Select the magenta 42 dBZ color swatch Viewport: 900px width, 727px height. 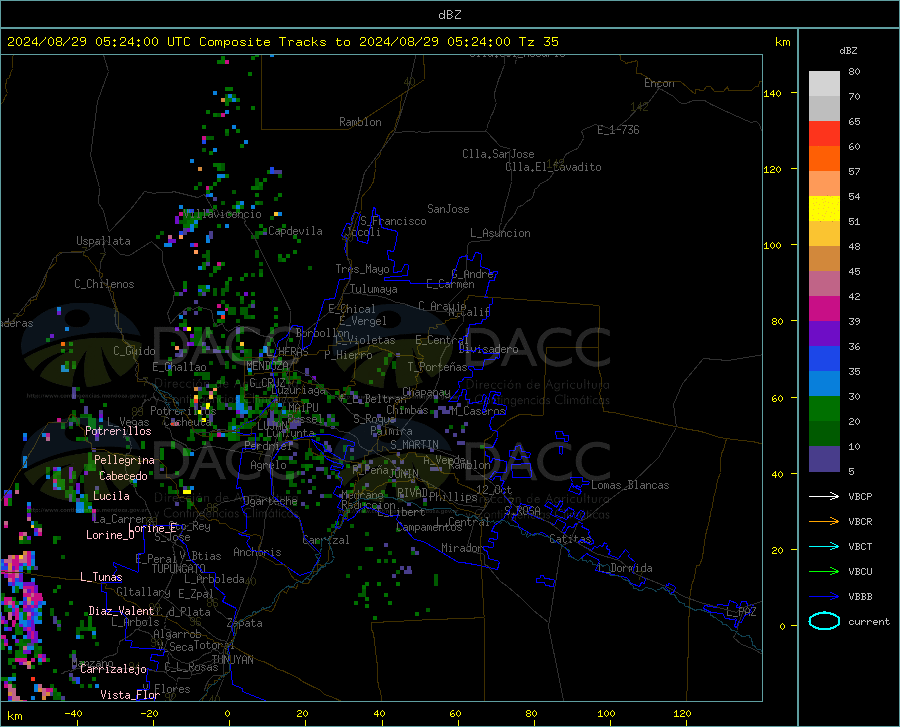point(824,309)
